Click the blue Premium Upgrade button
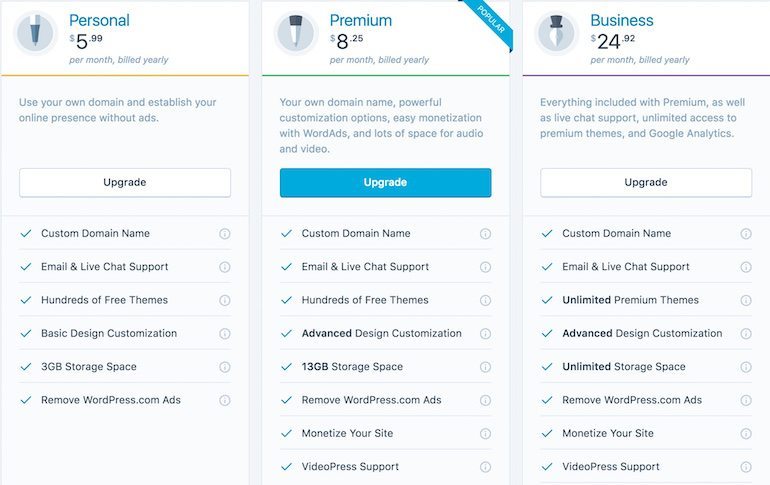This screenshot has height=485, width=770. 385,183
